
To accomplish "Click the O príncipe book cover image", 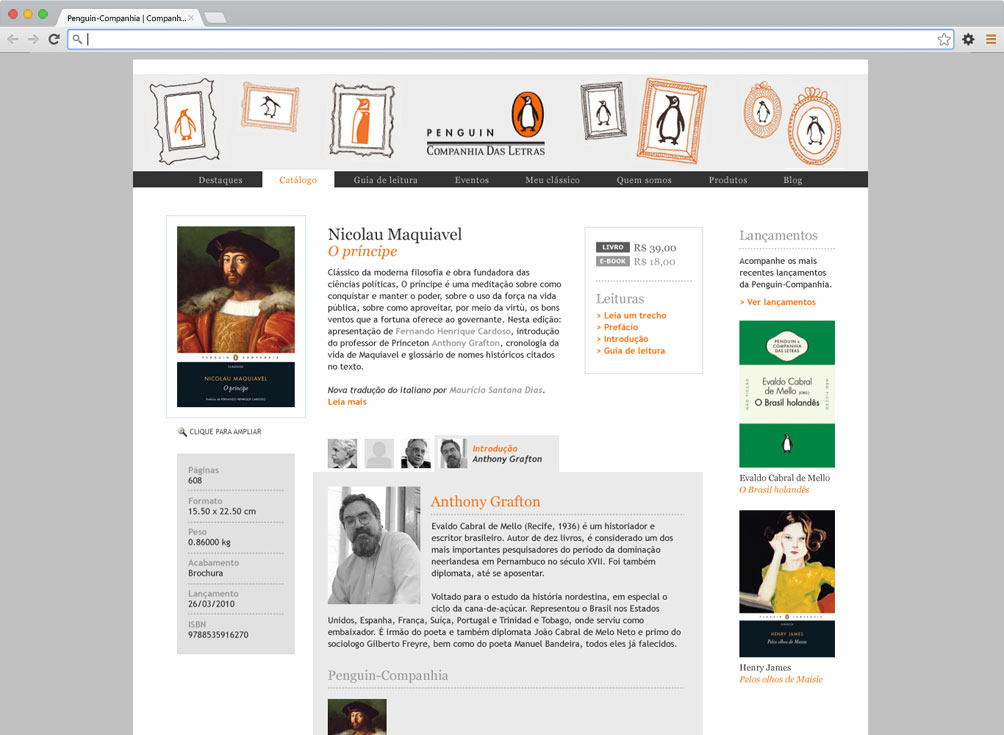I will pos(235,316).
